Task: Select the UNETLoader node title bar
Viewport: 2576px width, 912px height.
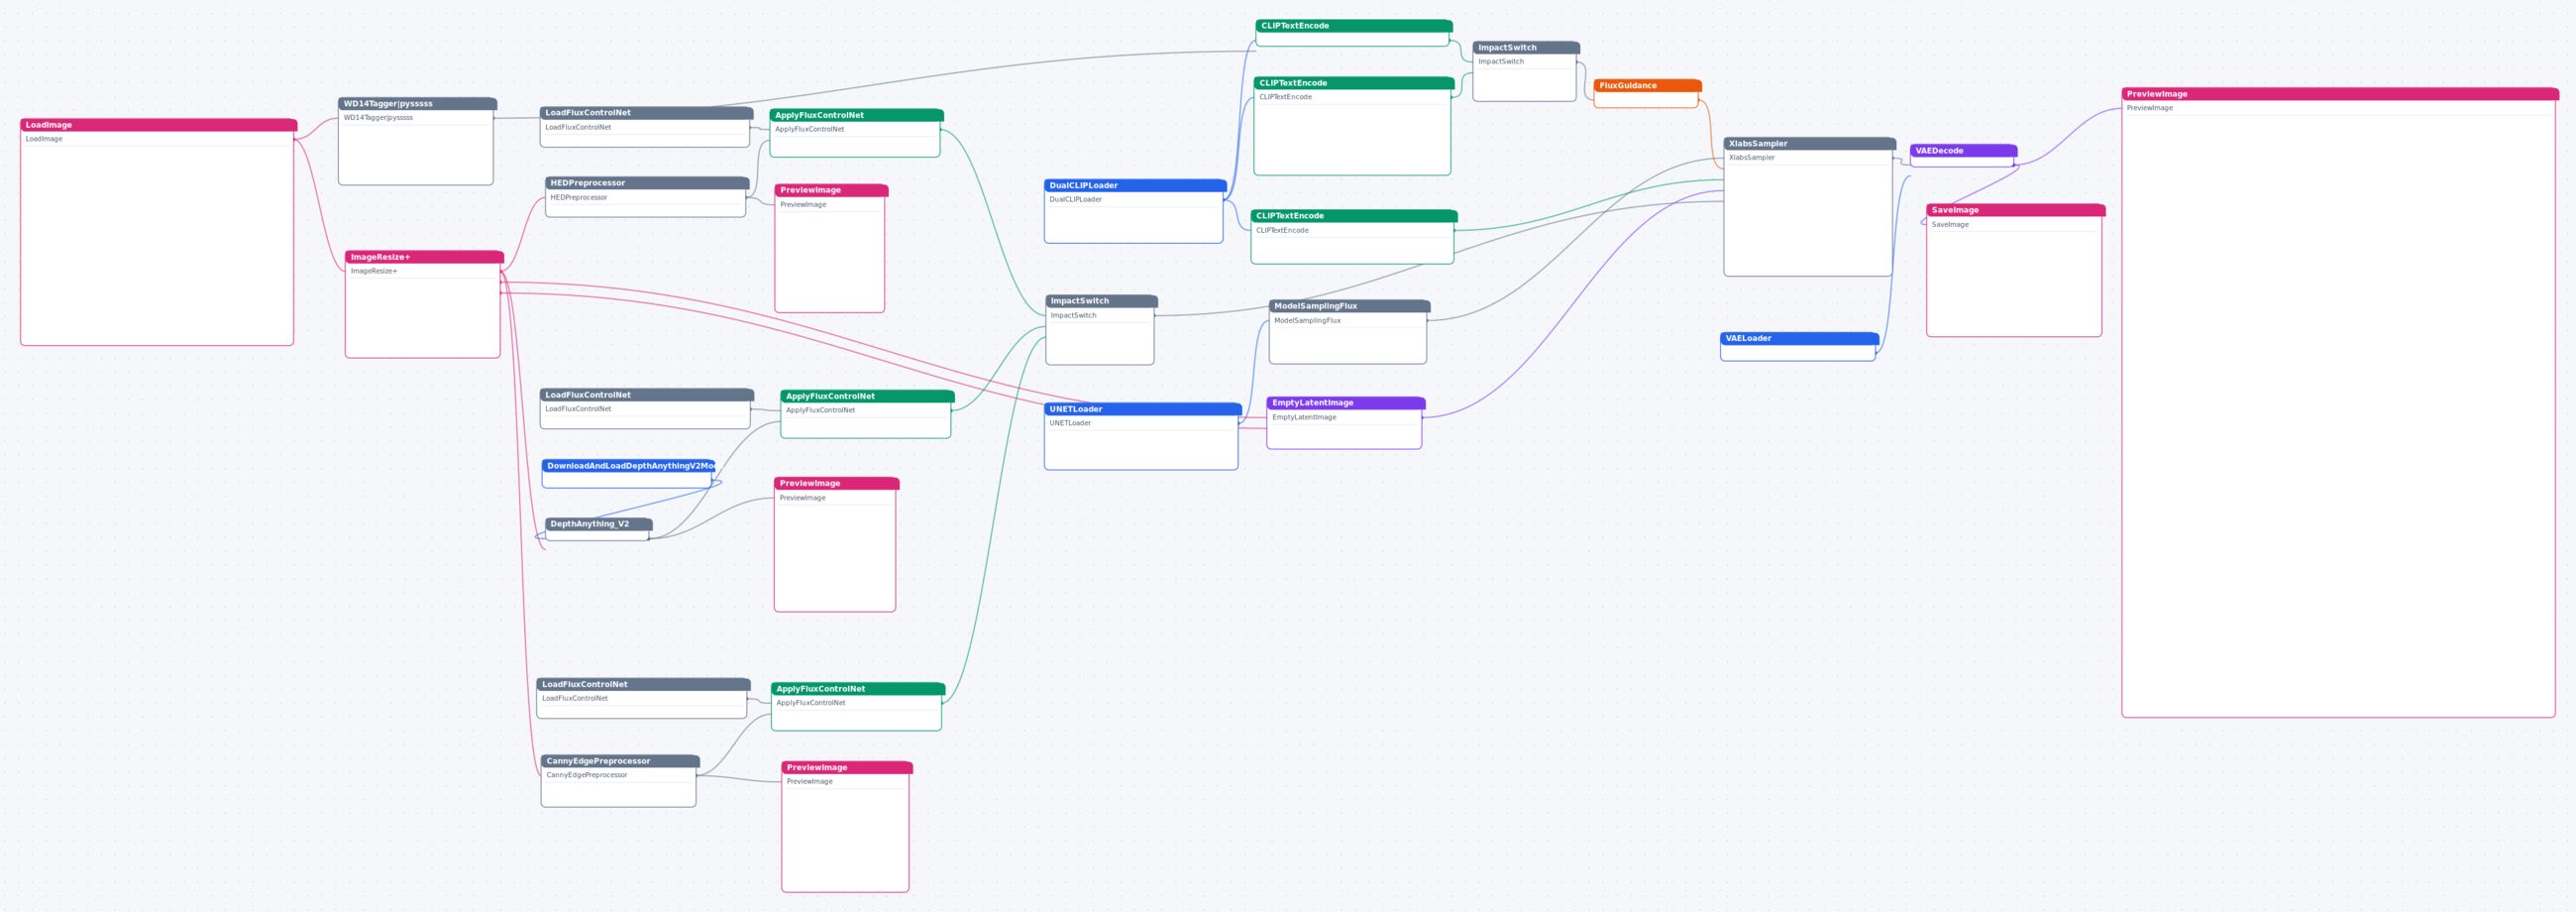Action: click(1143, 409)
